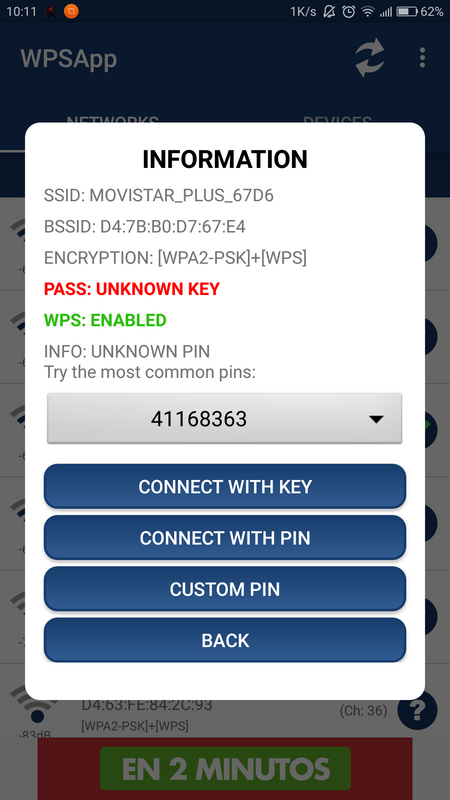Tap the CUSTOM PIN button
Screen dimensions: 450x800
pos(225,589)
